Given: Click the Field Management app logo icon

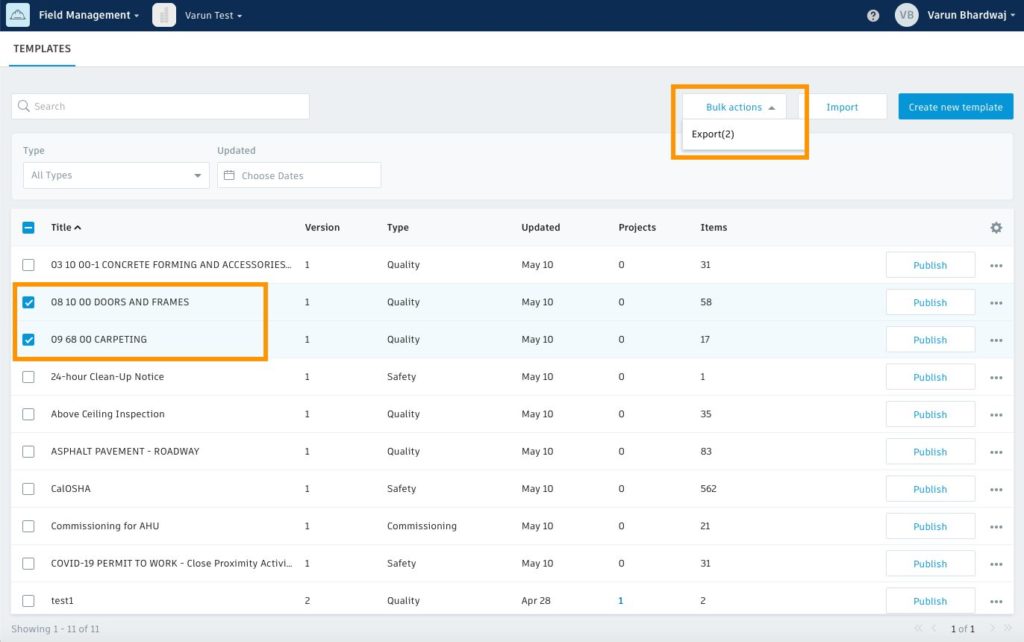Looking at the screenshot, I should click(15, 14).
